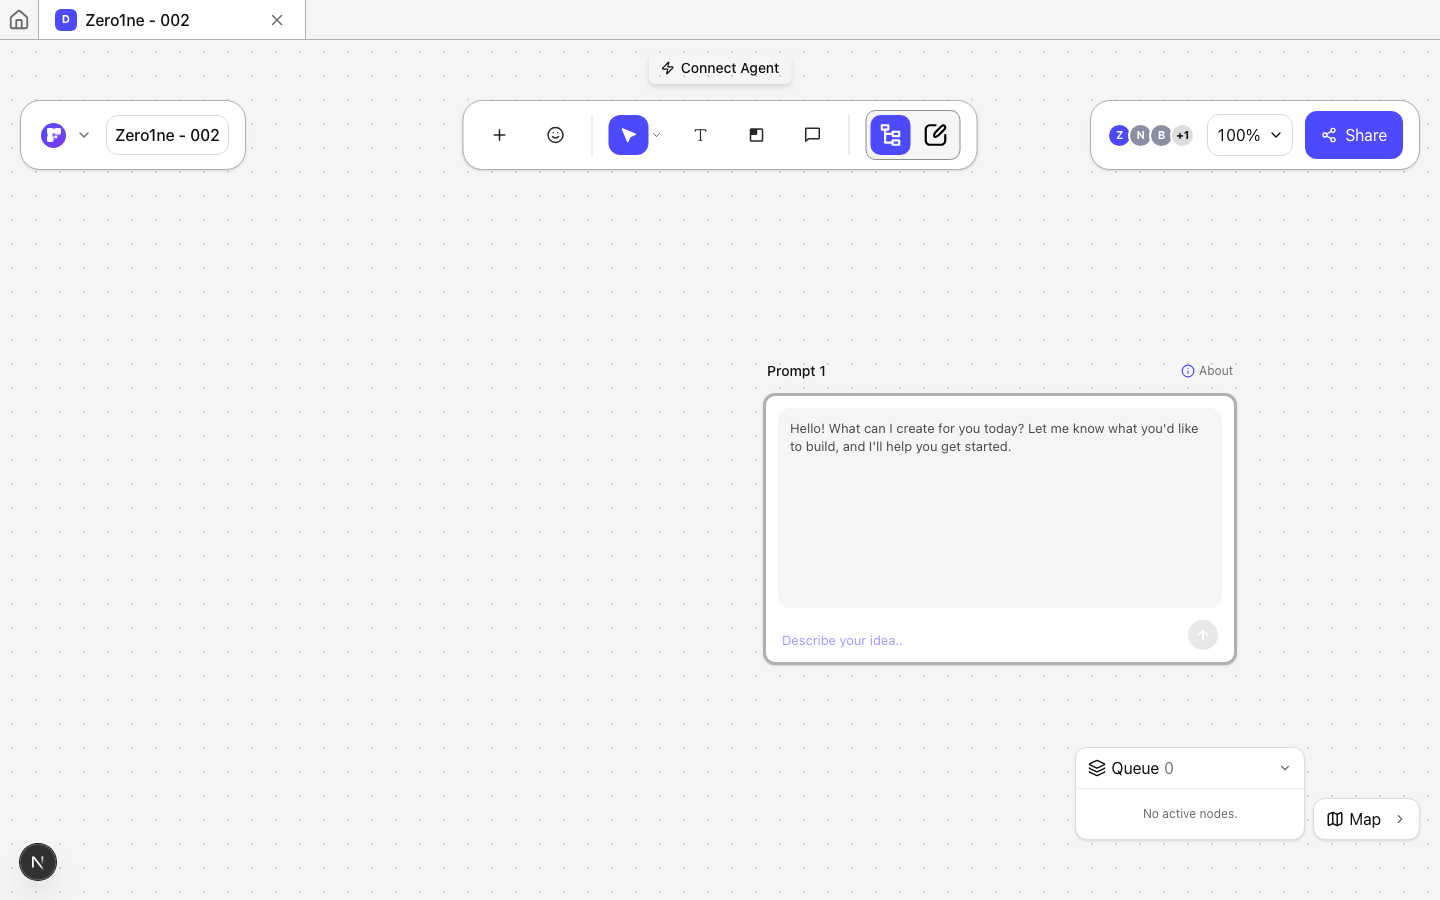Image resolution: width=1440 pixels, height=900 pixels.
Task: Click avatar N in the top collaborators list
Action: pyautogui.click(x=1140, y=135)
